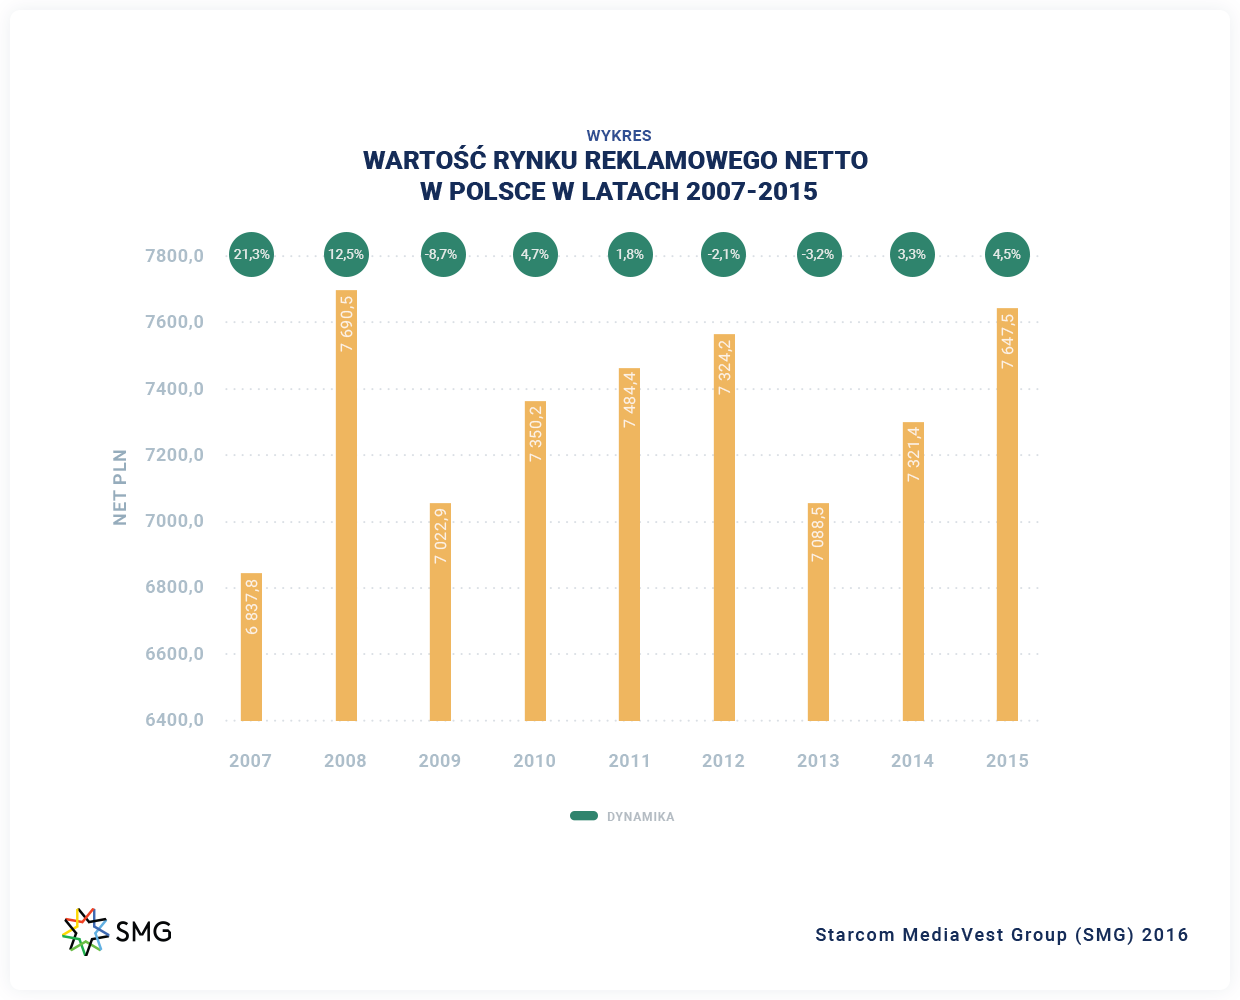1240x1000 pixels.
Task: Click the Starcom MediaVest Group credit text
Action: coord(1001,935)
